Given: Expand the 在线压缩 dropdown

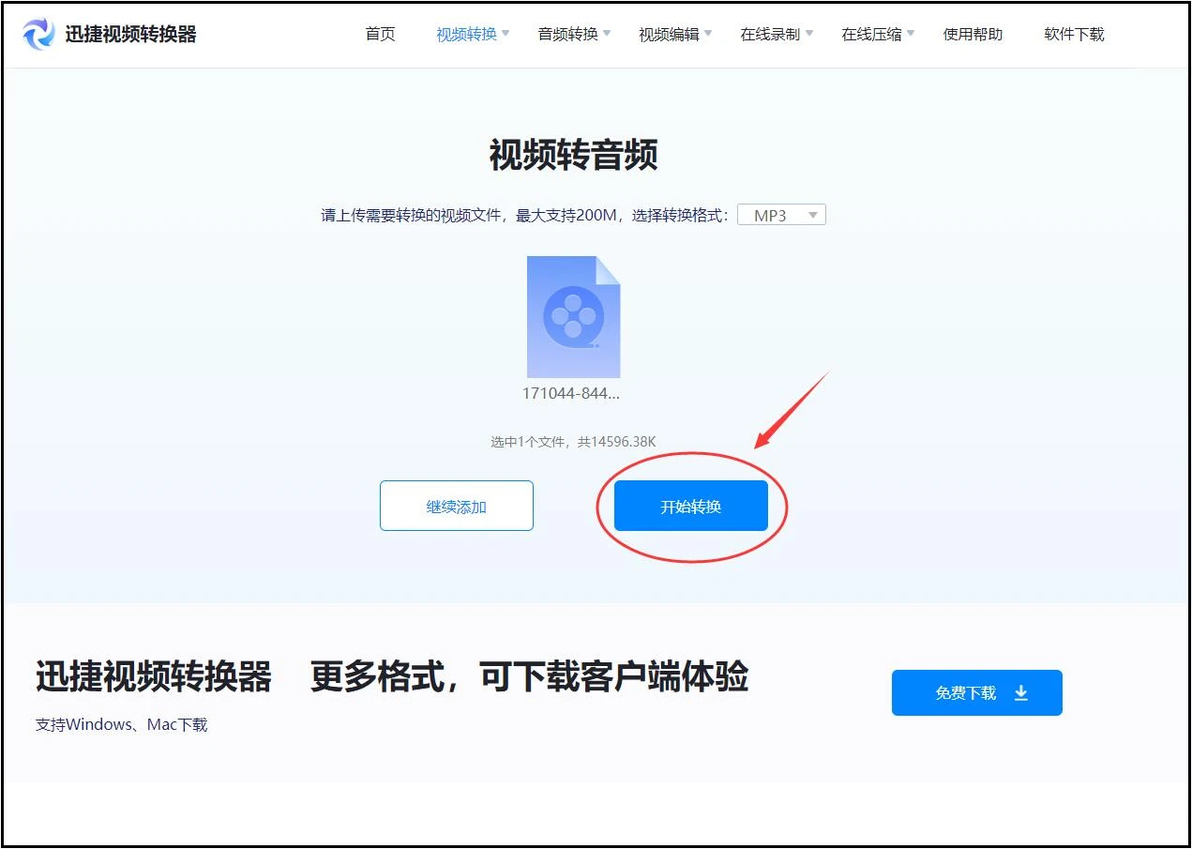Looking at the screenshot, I should (x=910, y=33).
